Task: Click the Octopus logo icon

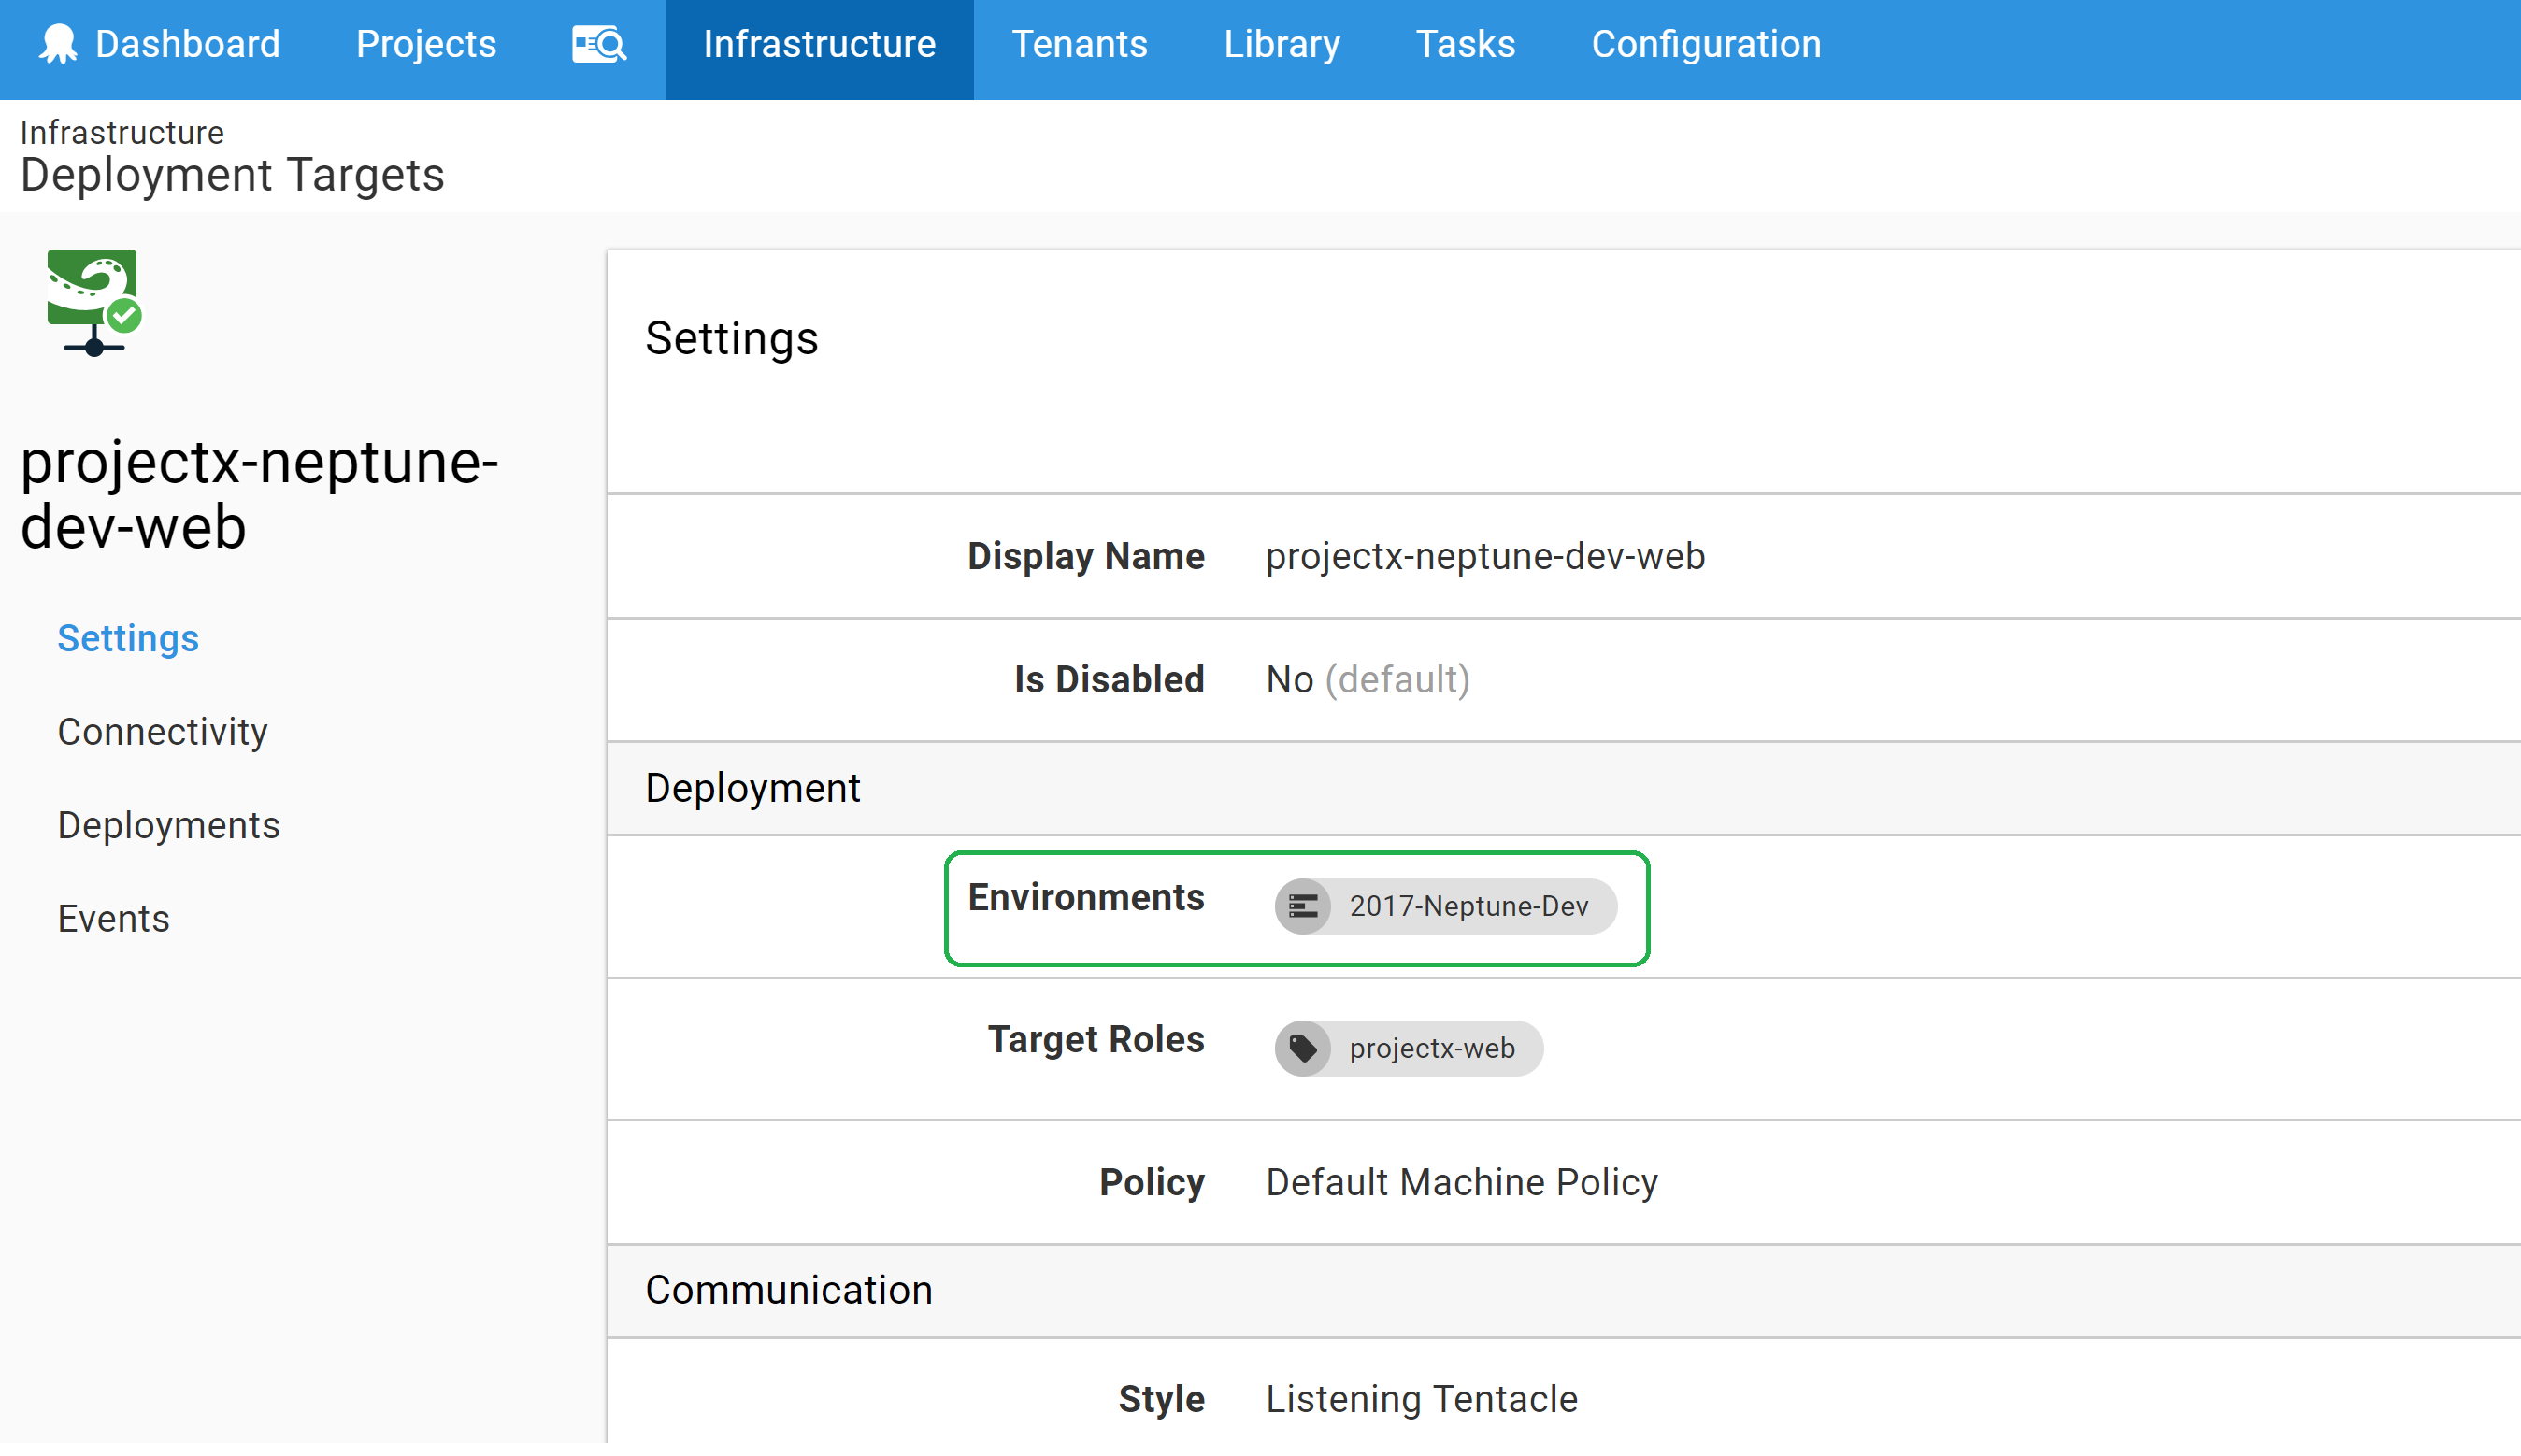Action: click(x=58, y=45)
